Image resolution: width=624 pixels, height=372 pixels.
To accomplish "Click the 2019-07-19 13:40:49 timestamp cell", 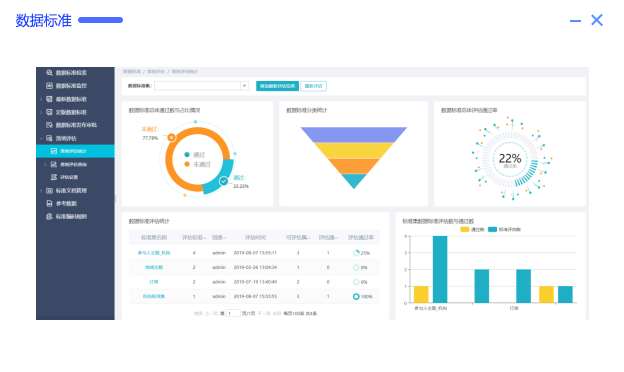I will coord(255,282).
